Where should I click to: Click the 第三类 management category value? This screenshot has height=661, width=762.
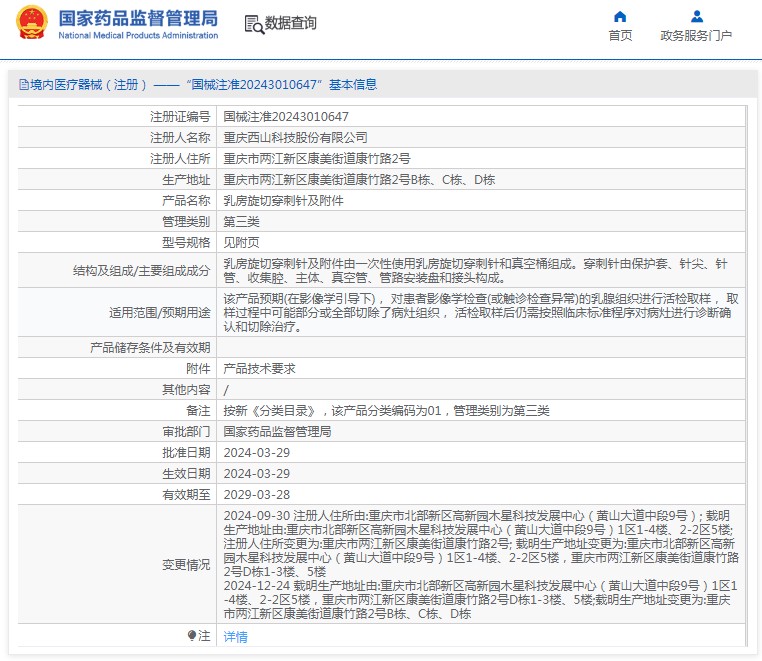241,222
